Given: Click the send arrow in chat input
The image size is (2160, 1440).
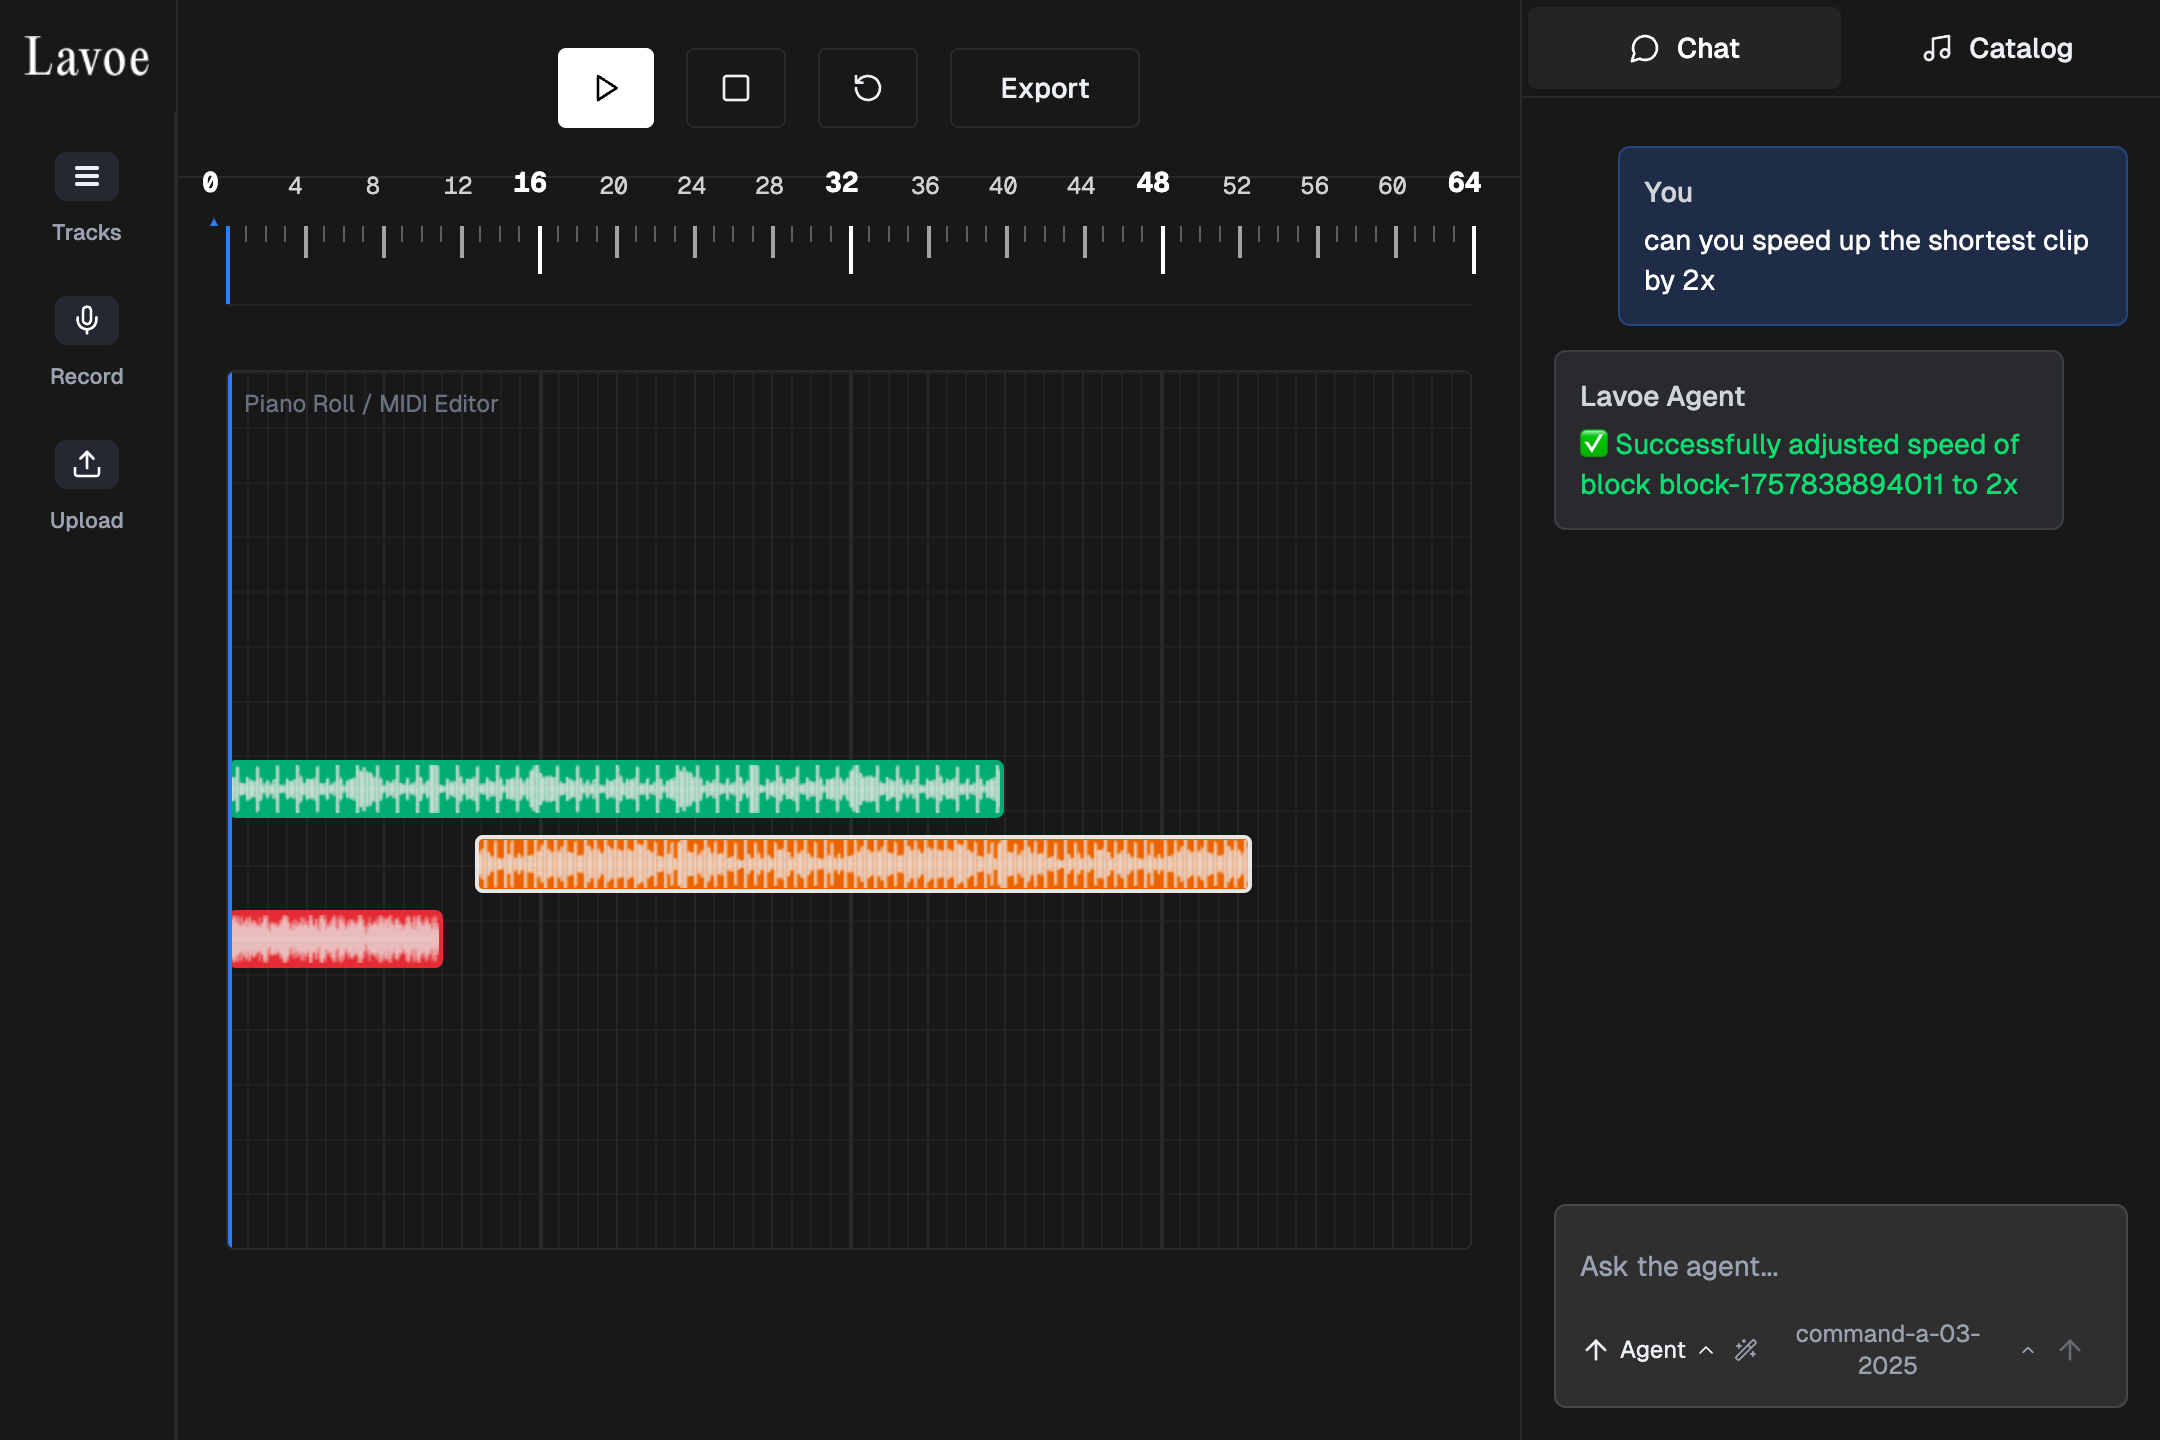Looking at the screenshot, I should [x=2070, y=1350].
